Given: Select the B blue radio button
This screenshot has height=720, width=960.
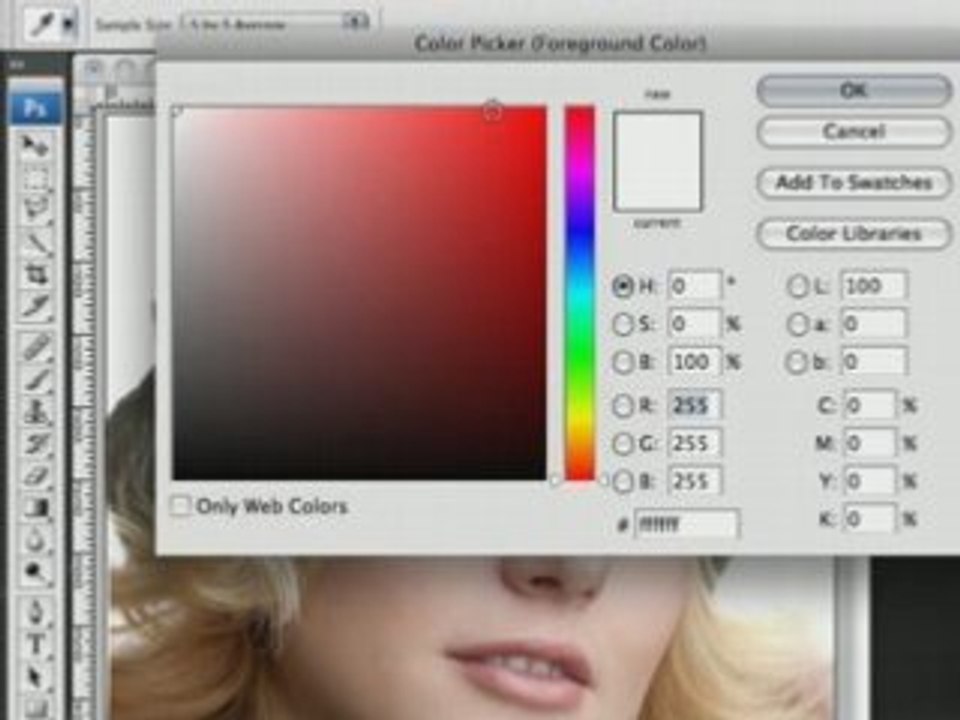Looking at the screenshot, I should (x=622, y=481).
